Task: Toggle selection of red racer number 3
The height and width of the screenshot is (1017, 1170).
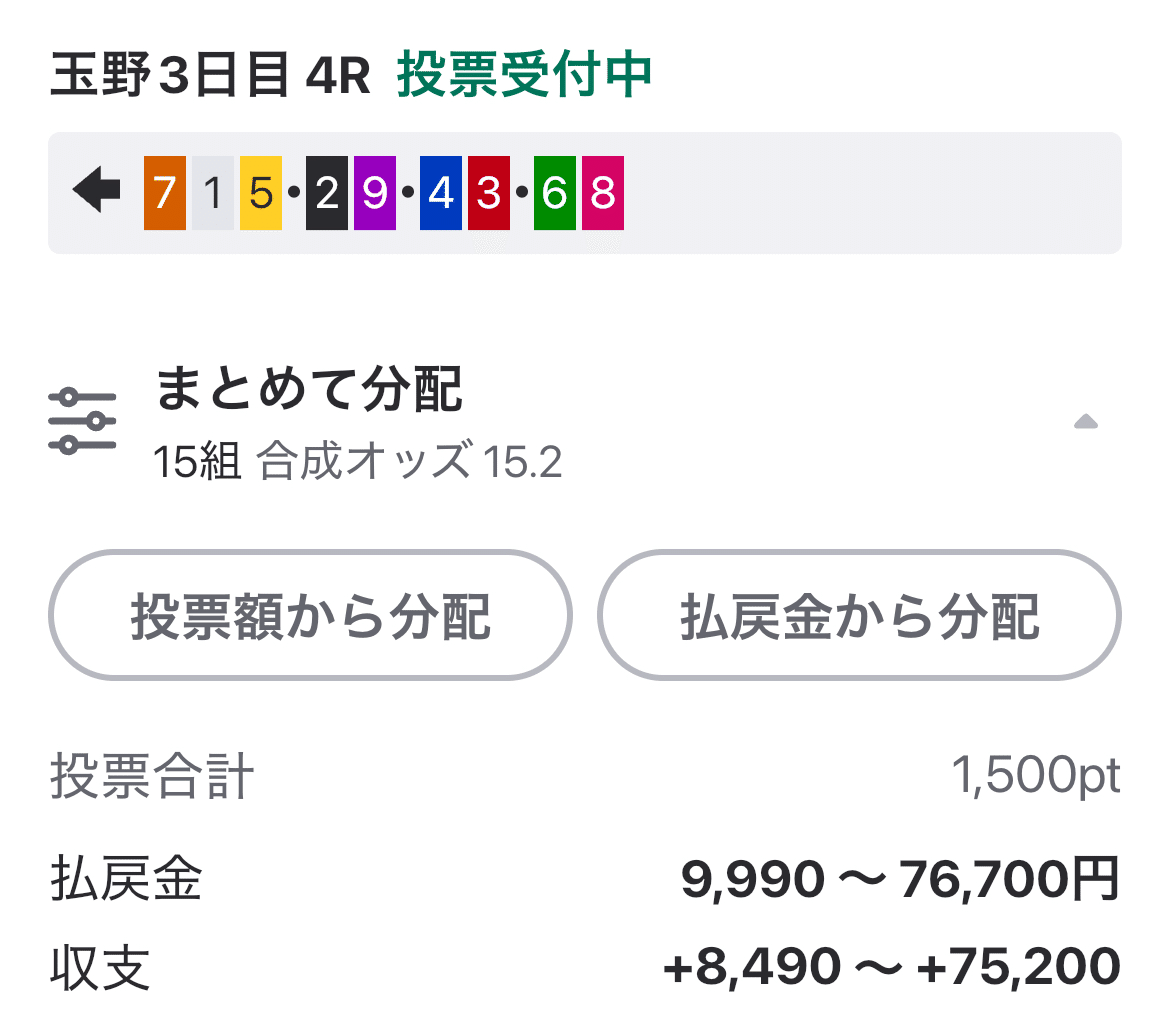Action: coord(489,190)
